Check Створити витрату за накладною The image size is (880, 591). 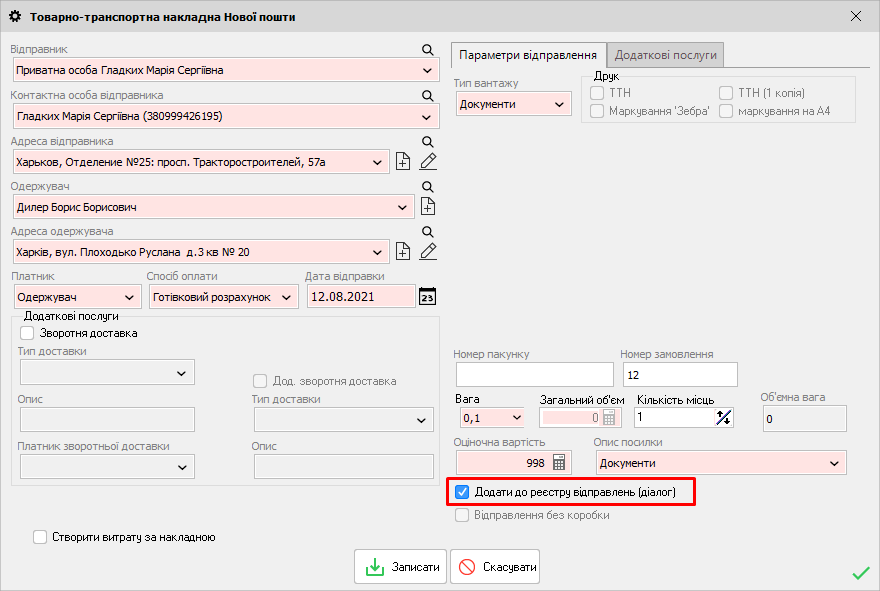(x=40, y=537)
